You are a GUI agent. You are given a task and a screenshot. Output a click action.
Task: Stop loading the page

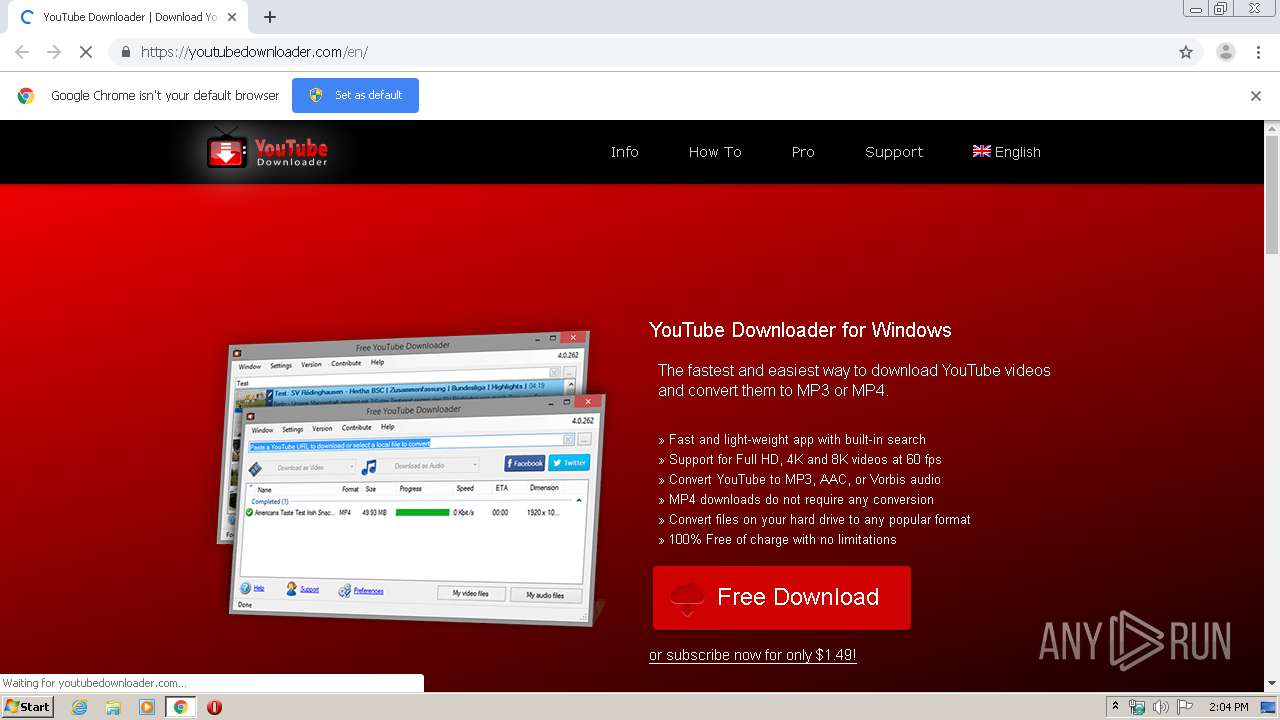(85, 52)
